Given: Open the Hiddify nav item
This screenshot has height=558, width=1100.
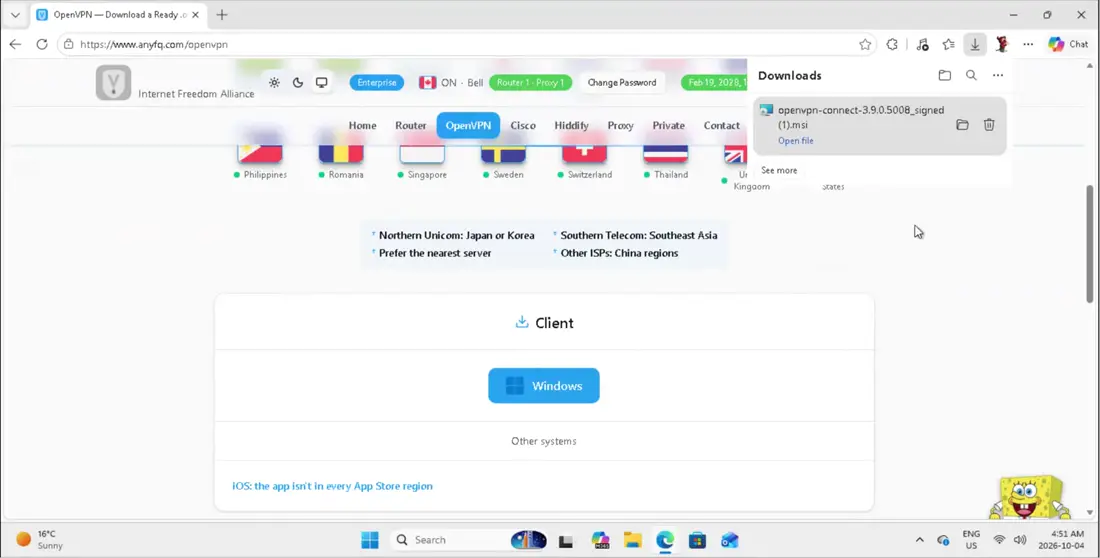Looking at the screenshot, I should click(572, 126).
